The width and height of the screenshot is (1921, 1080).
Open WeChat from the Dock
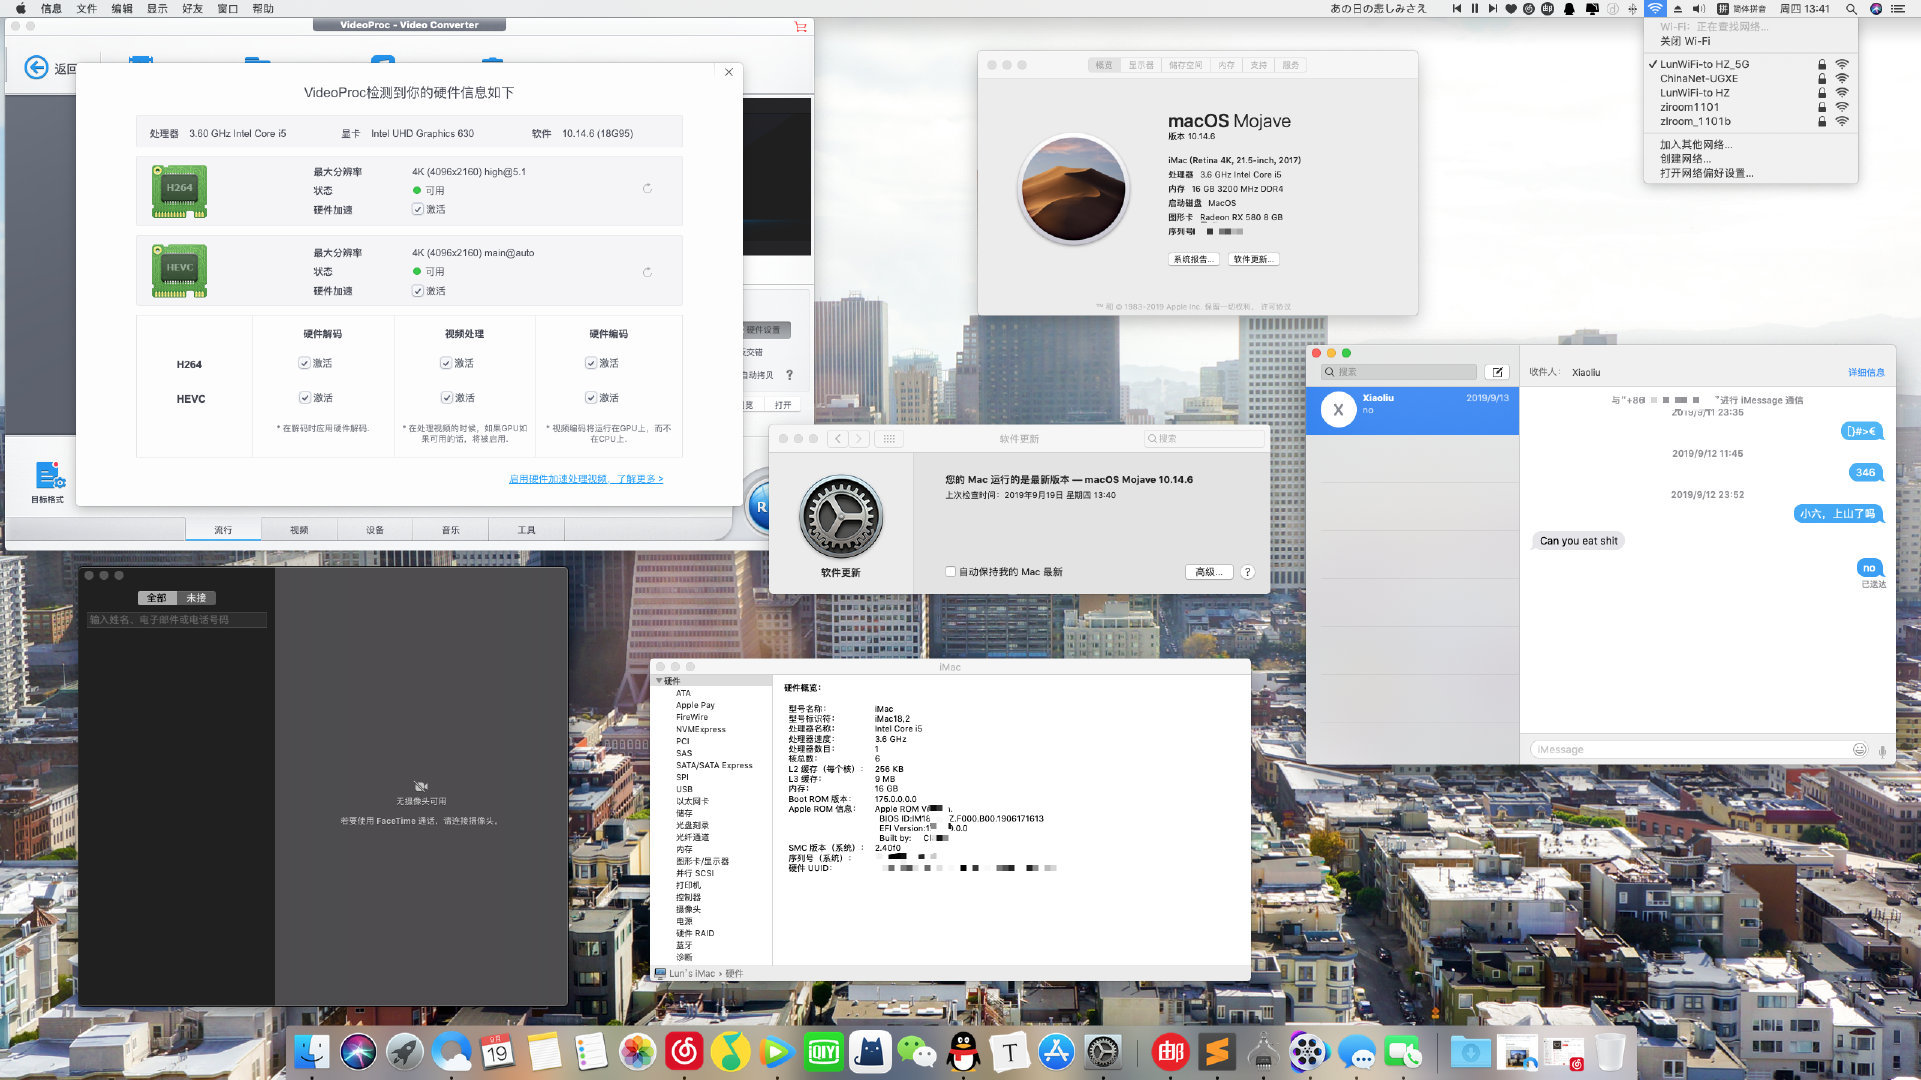(916, 1051)
